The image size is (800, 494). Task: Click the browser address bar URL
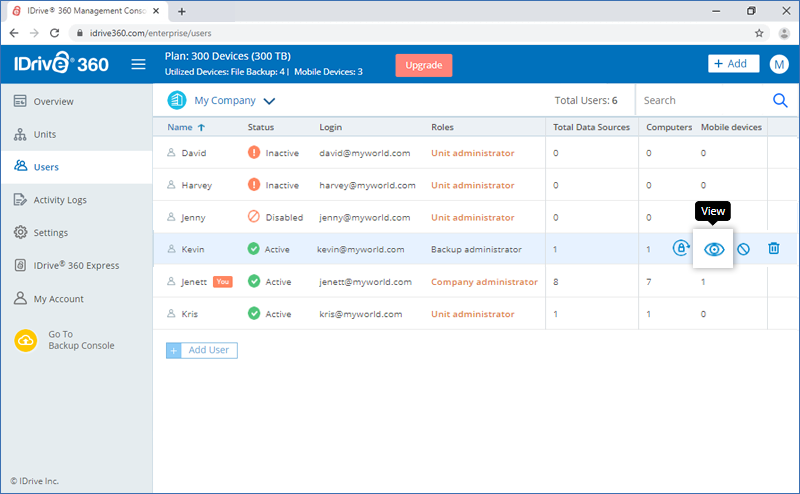pyautogui.click(x=151, y=33)
